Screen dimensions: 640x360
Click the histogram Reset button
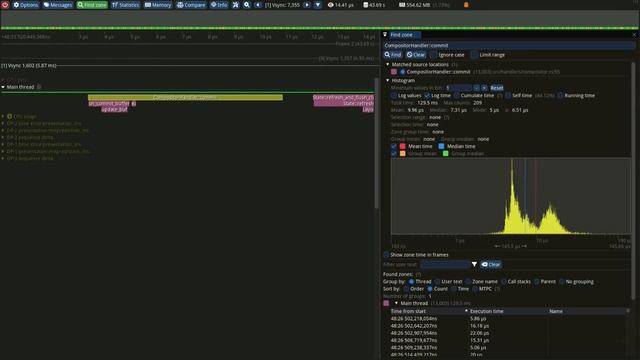(496, 88)
